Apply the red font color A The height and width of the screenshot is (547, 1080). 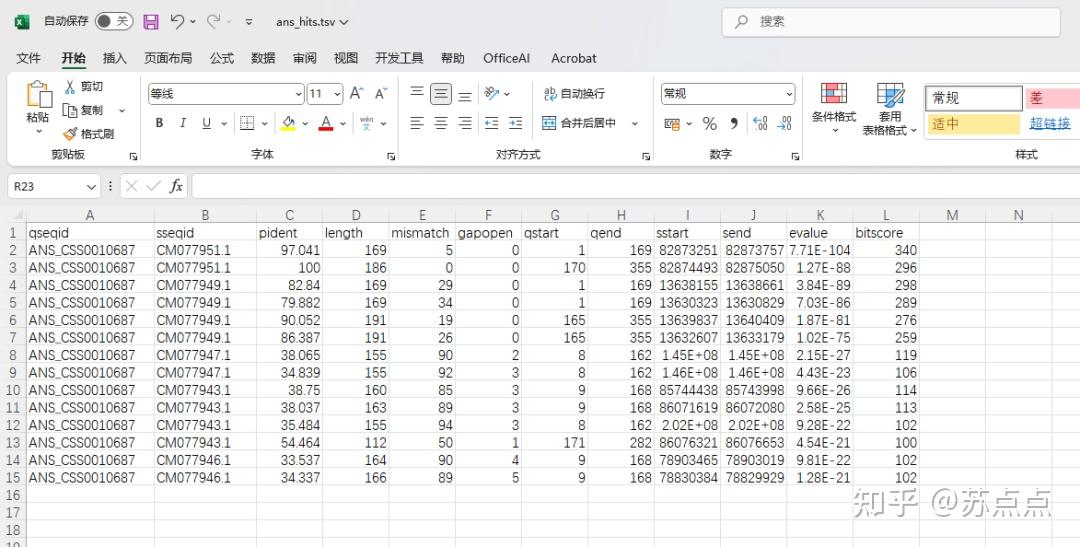click(326, 123)
